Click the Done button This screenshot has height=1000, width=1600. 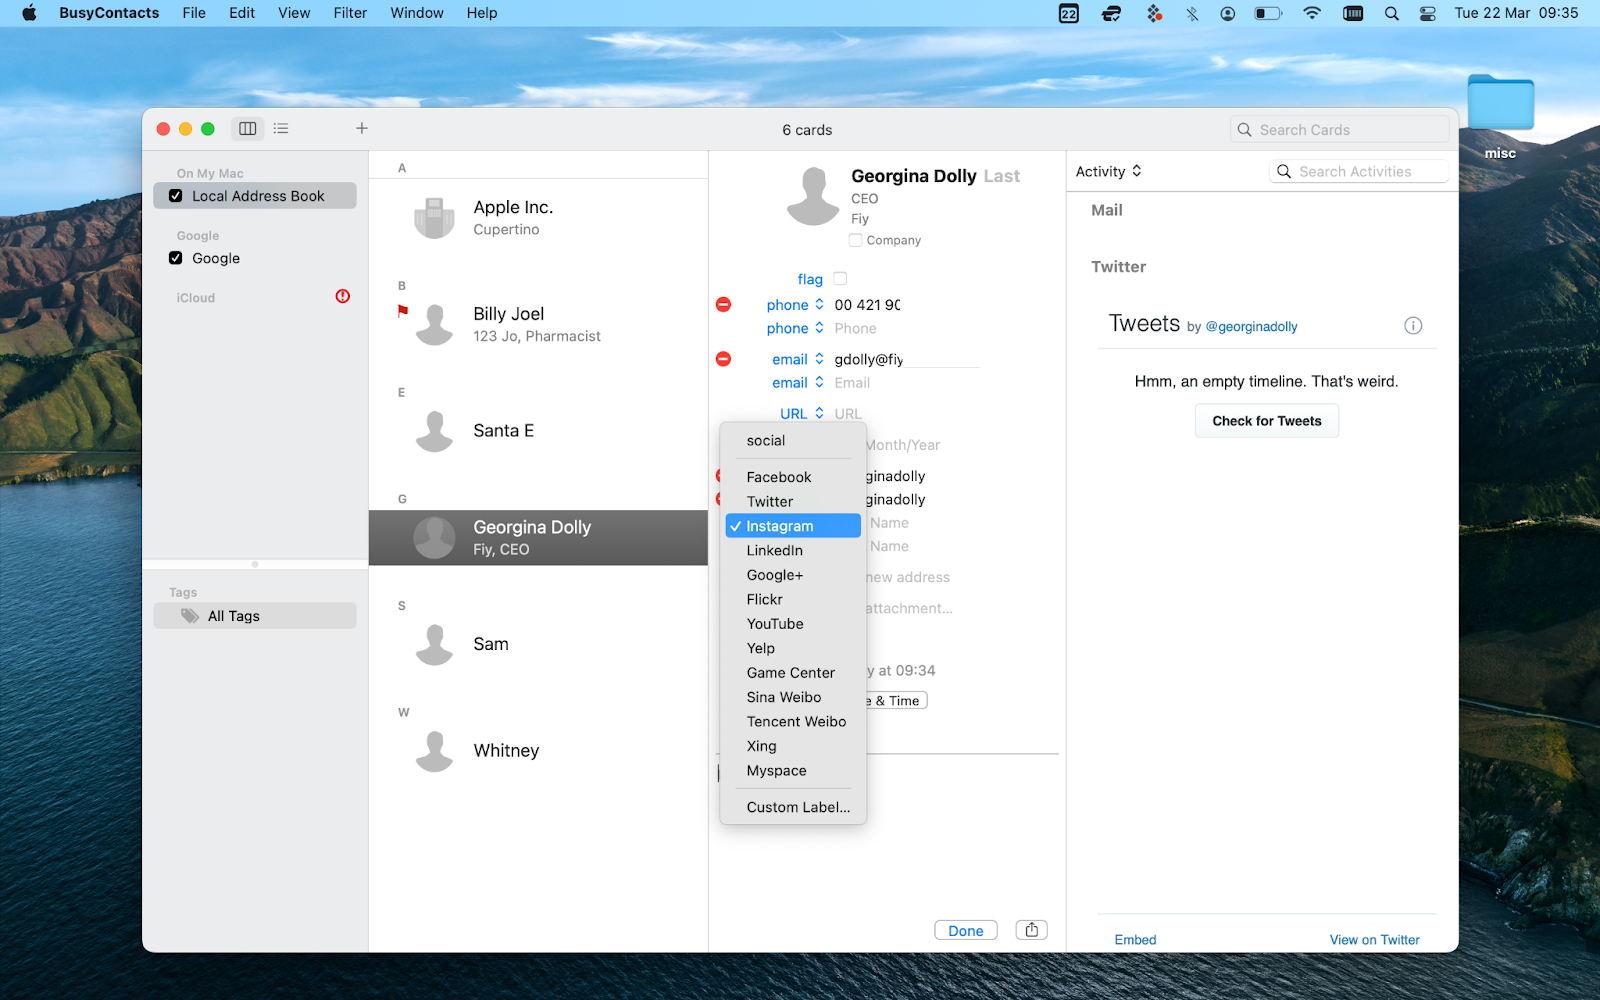point(966,930)
